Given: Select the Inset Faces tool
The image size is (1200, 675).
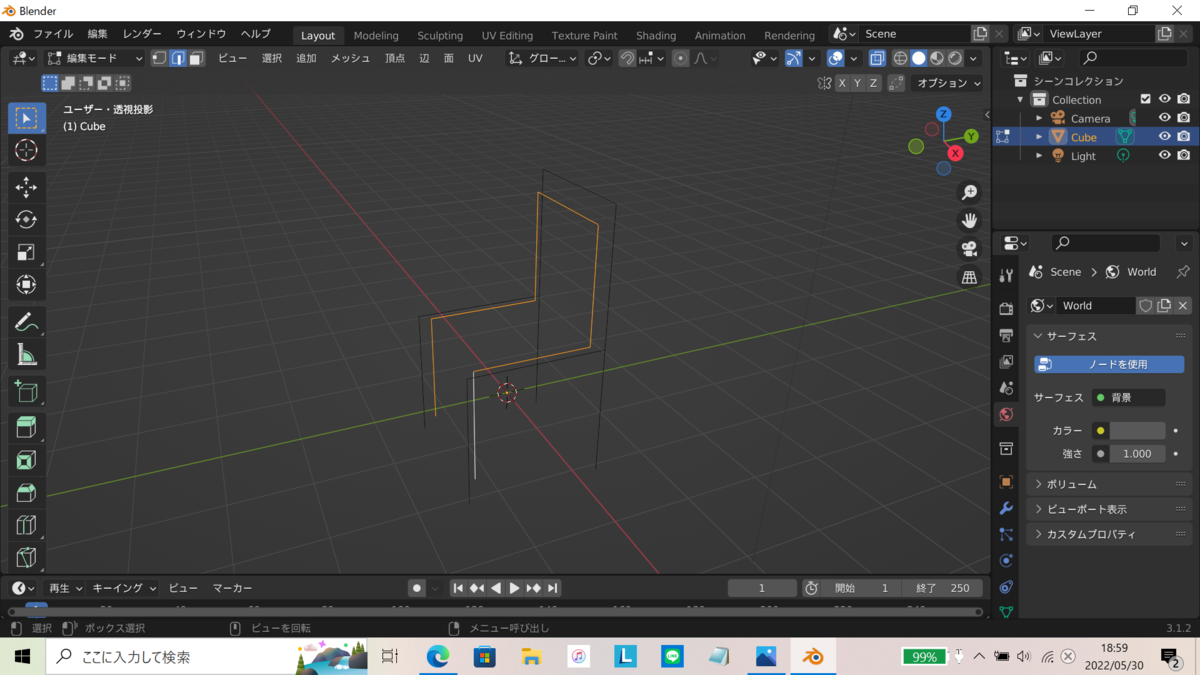Looking at the screenshot, I should pos(27,460).
